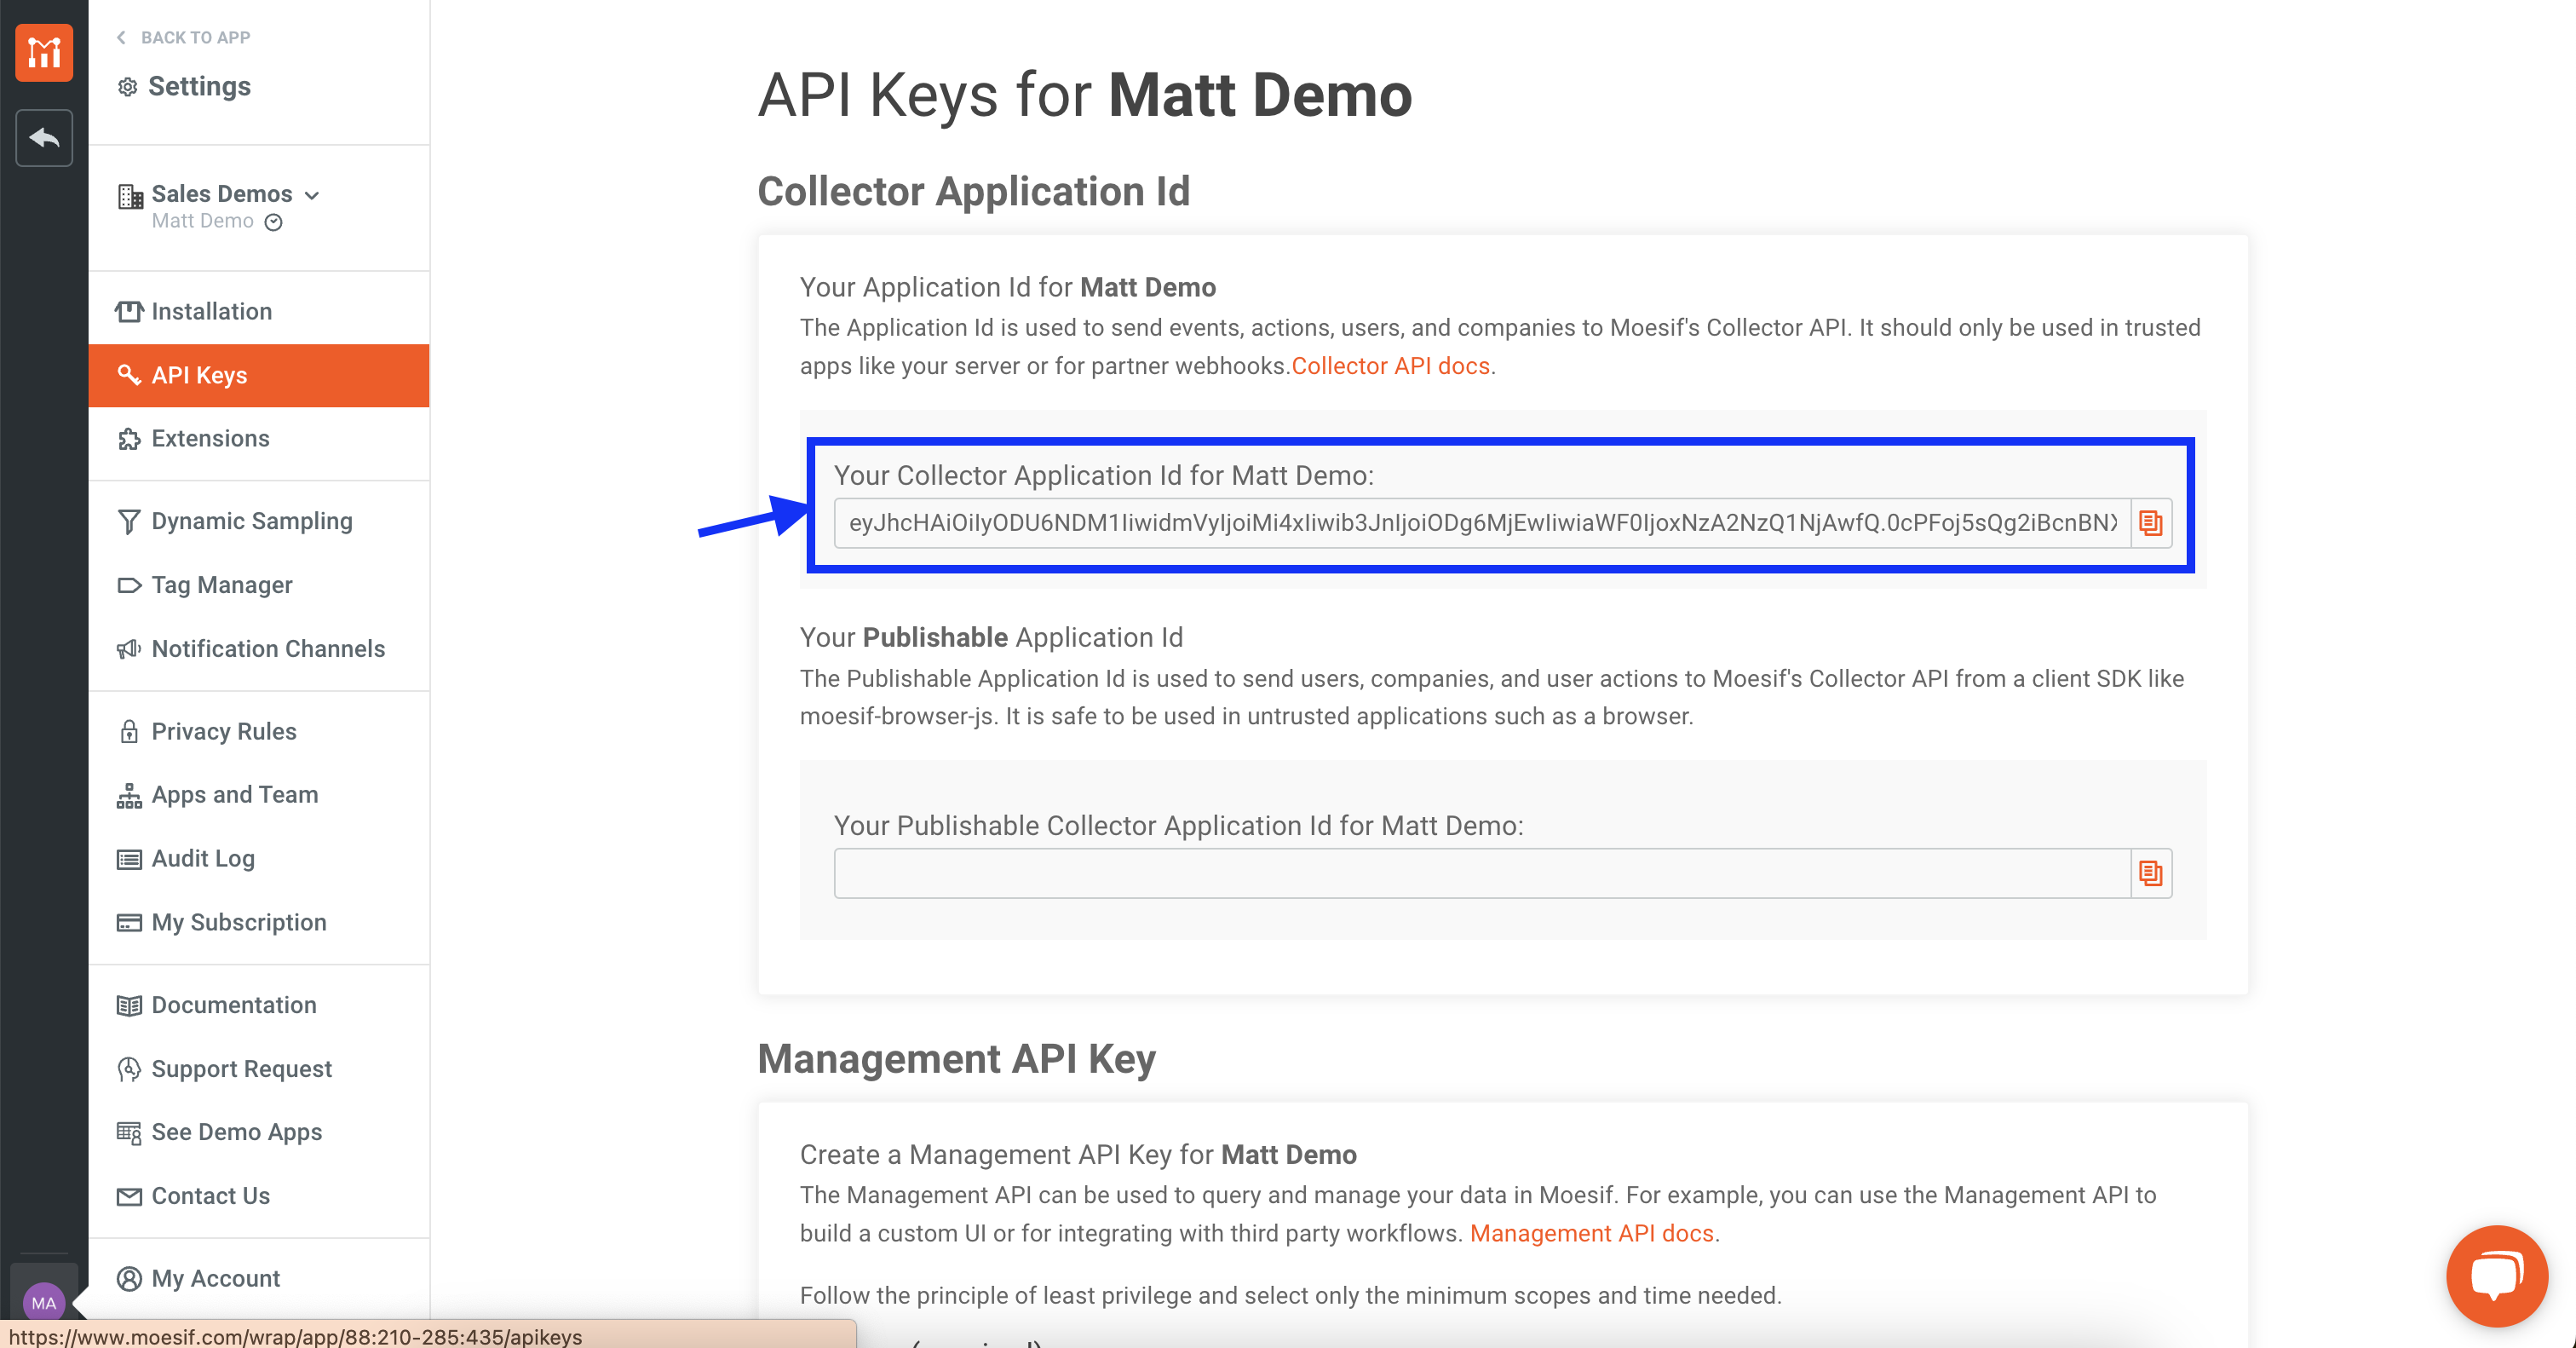Click the key icon next to API Keys
This screenshot has width=2576, height=1348.
tap(129, 375)
